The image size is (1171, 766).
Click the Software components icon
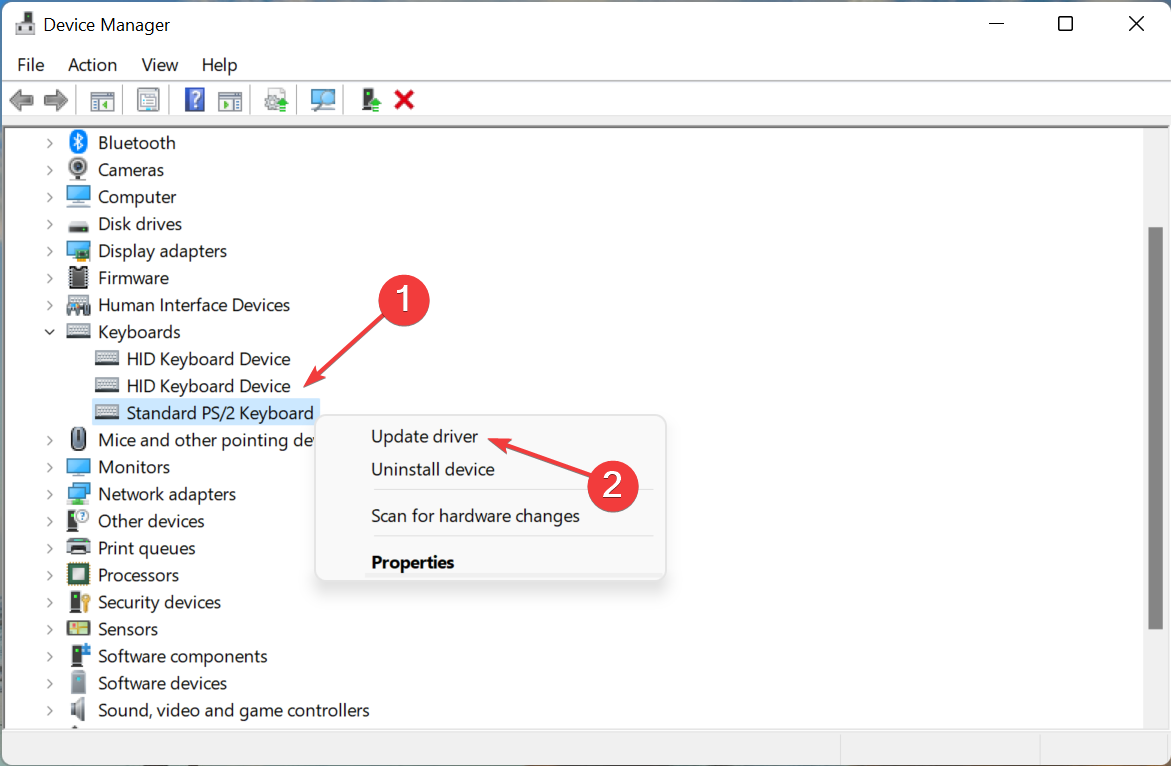(79, 656)
